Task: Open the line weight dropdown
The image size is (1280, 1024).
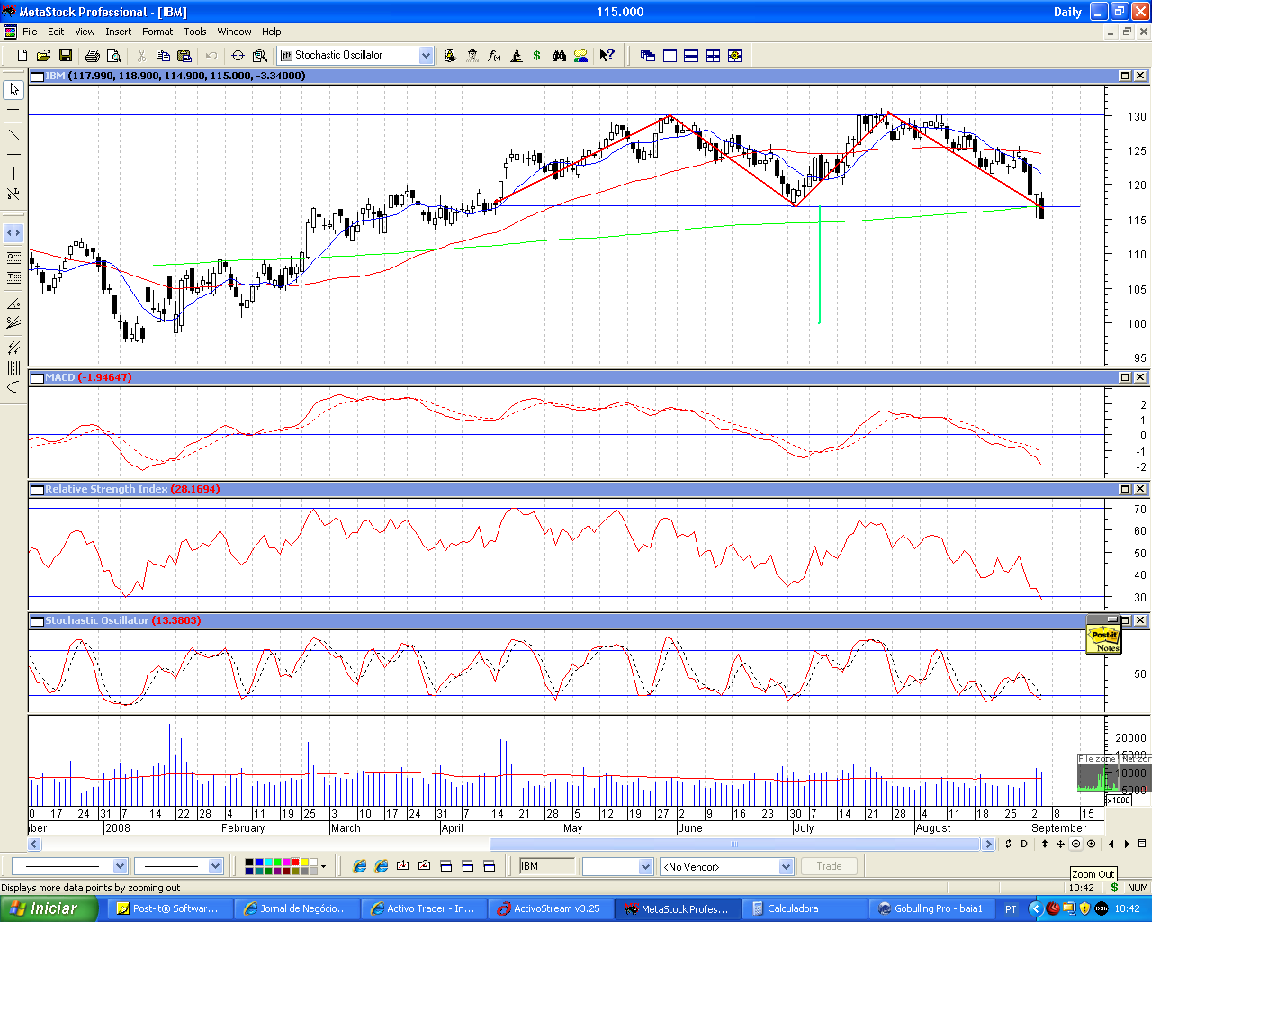Action: click(x=215, y=866)
